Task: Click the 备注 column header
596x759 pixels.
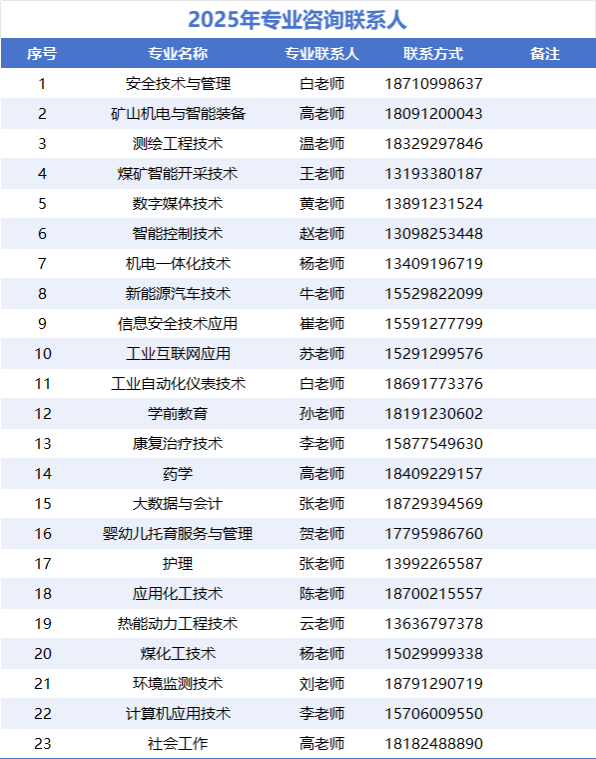Action: 545,53
